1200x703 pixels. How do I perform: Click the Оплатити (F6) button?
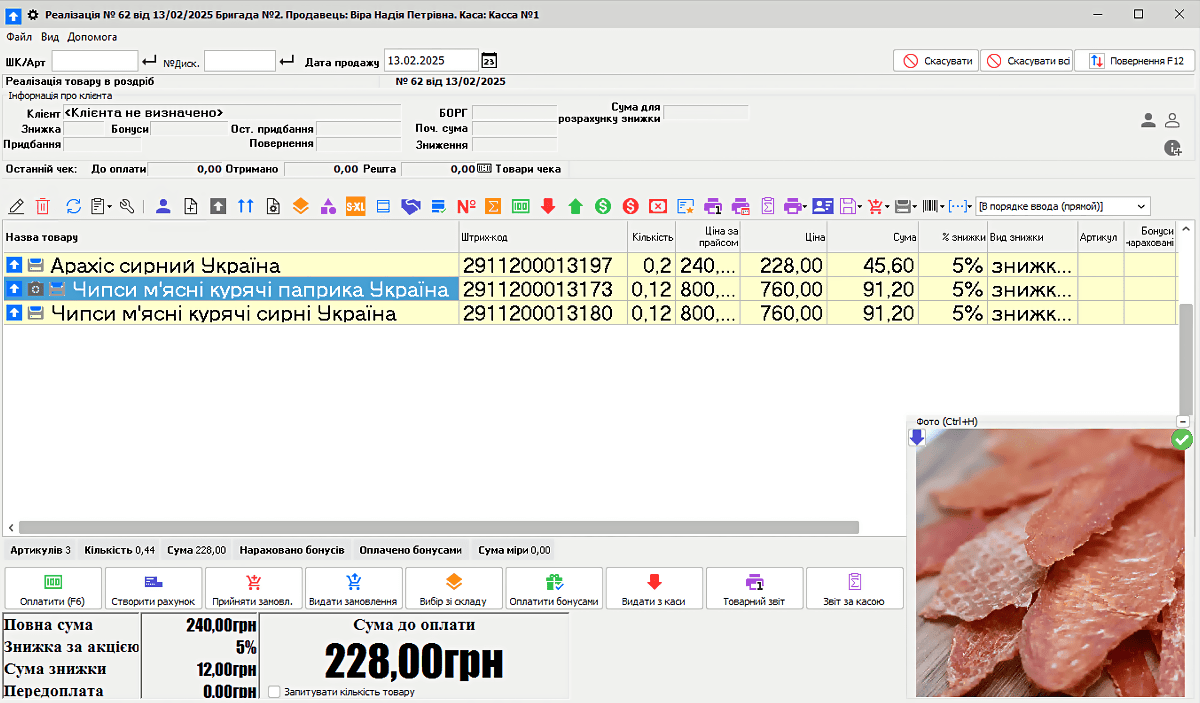coord(53,588)
